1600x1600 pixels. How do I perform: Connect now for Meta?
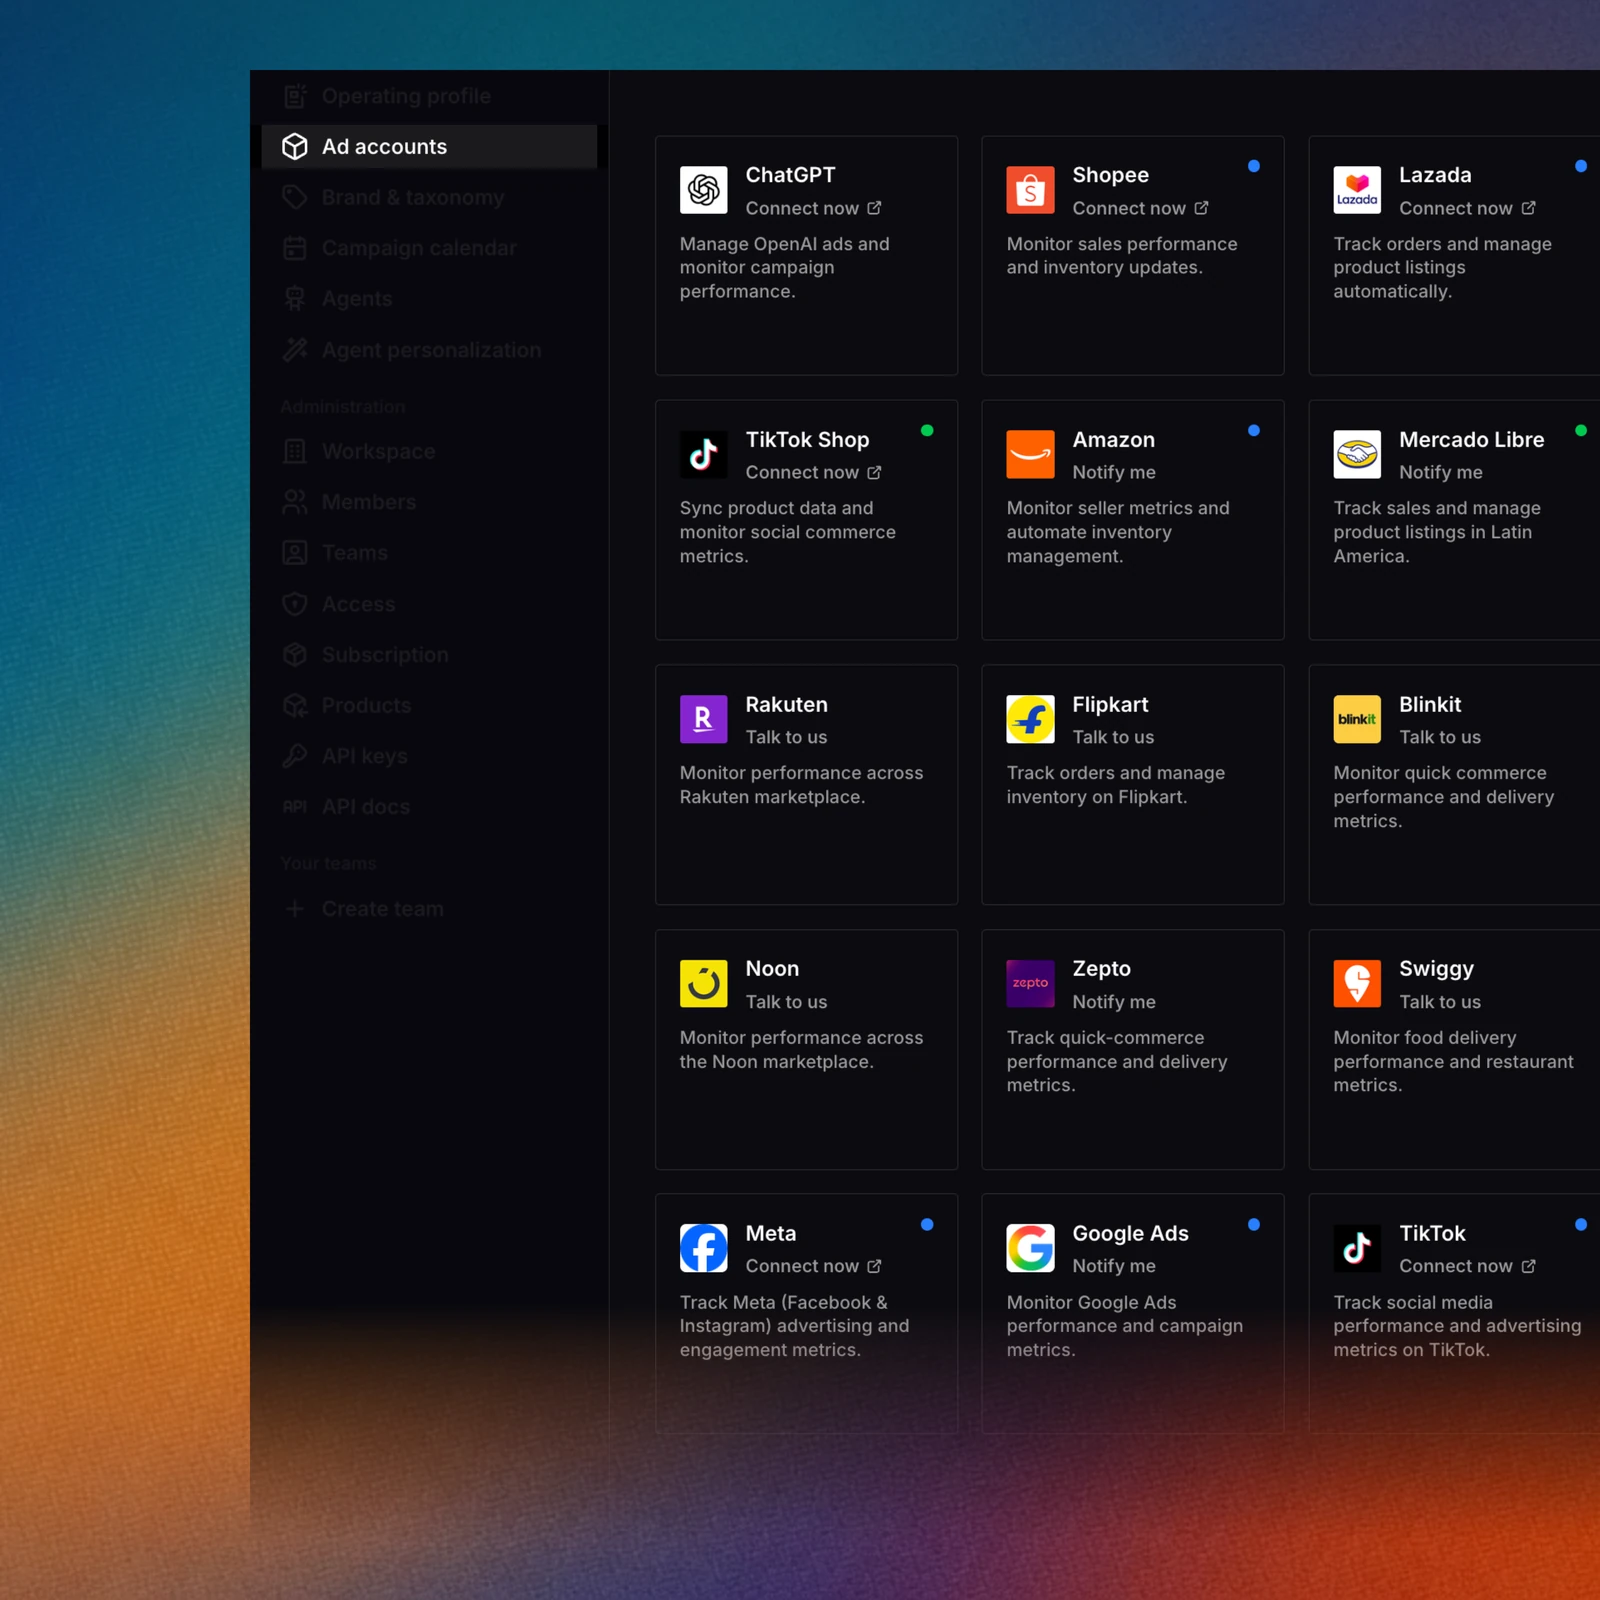tap(814, 1266)
